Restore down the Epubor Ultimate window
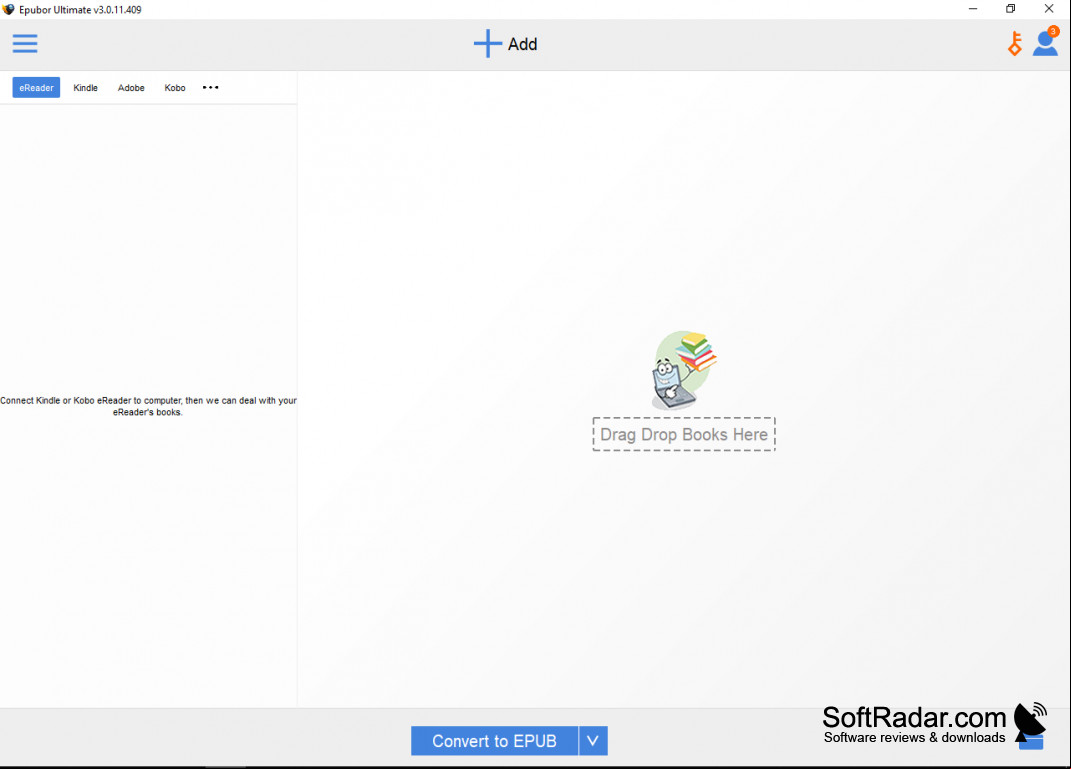Screen dimensions: 1071x769 click(x=1011, y=9)
